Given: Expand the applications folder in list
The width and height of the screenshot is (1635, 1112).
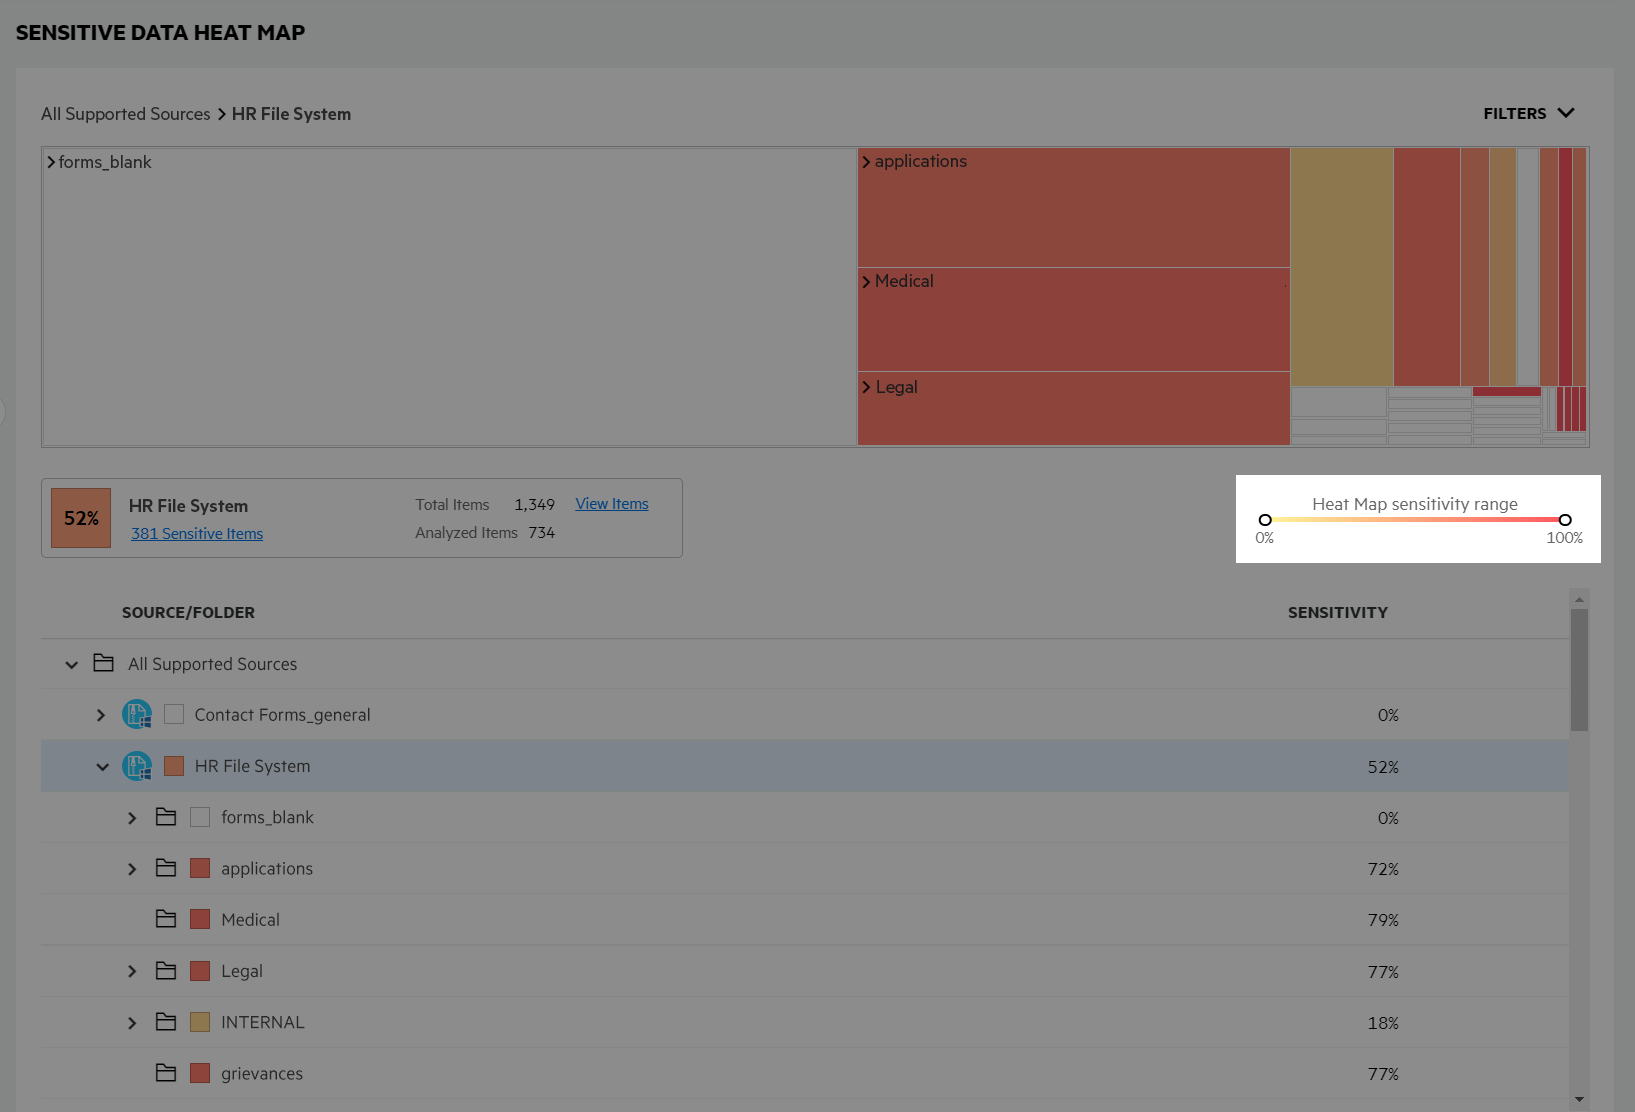Looking at the screenshot, I should coord(132,869).
